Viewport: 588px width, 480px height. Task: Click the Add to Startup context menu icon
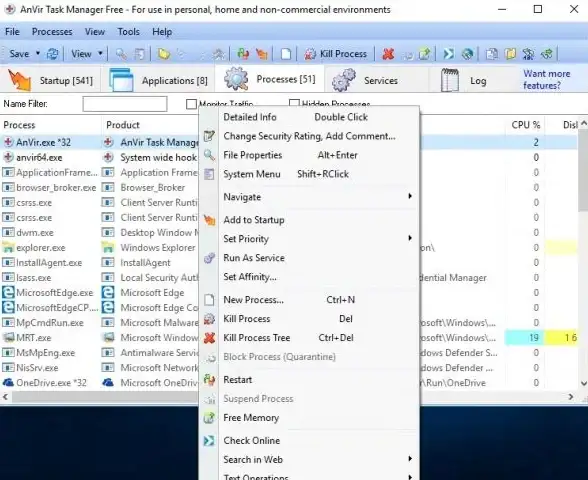(209, 220)
